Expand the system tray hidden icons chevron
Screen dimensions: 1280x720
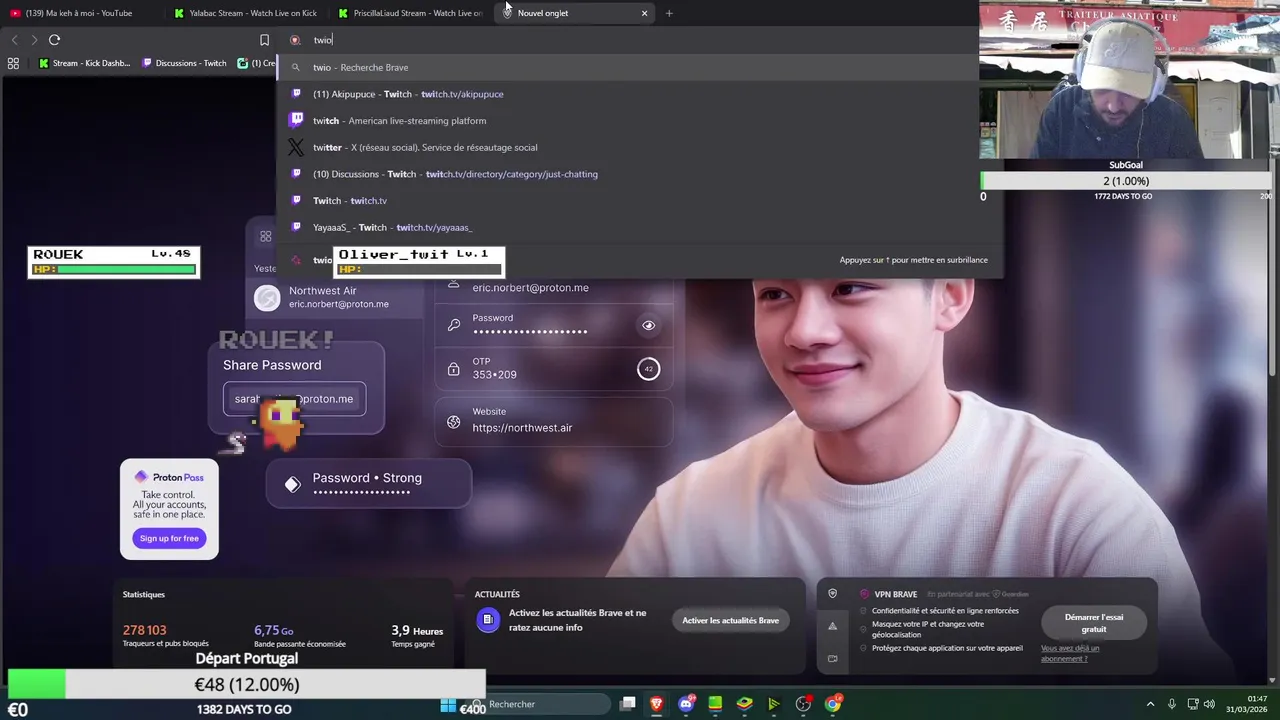(1150, 704)
